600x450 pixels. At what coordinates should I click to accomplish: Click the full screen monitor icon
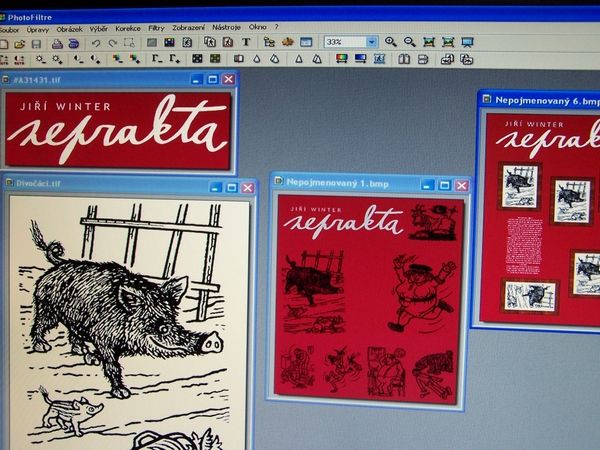coord(466,42)
